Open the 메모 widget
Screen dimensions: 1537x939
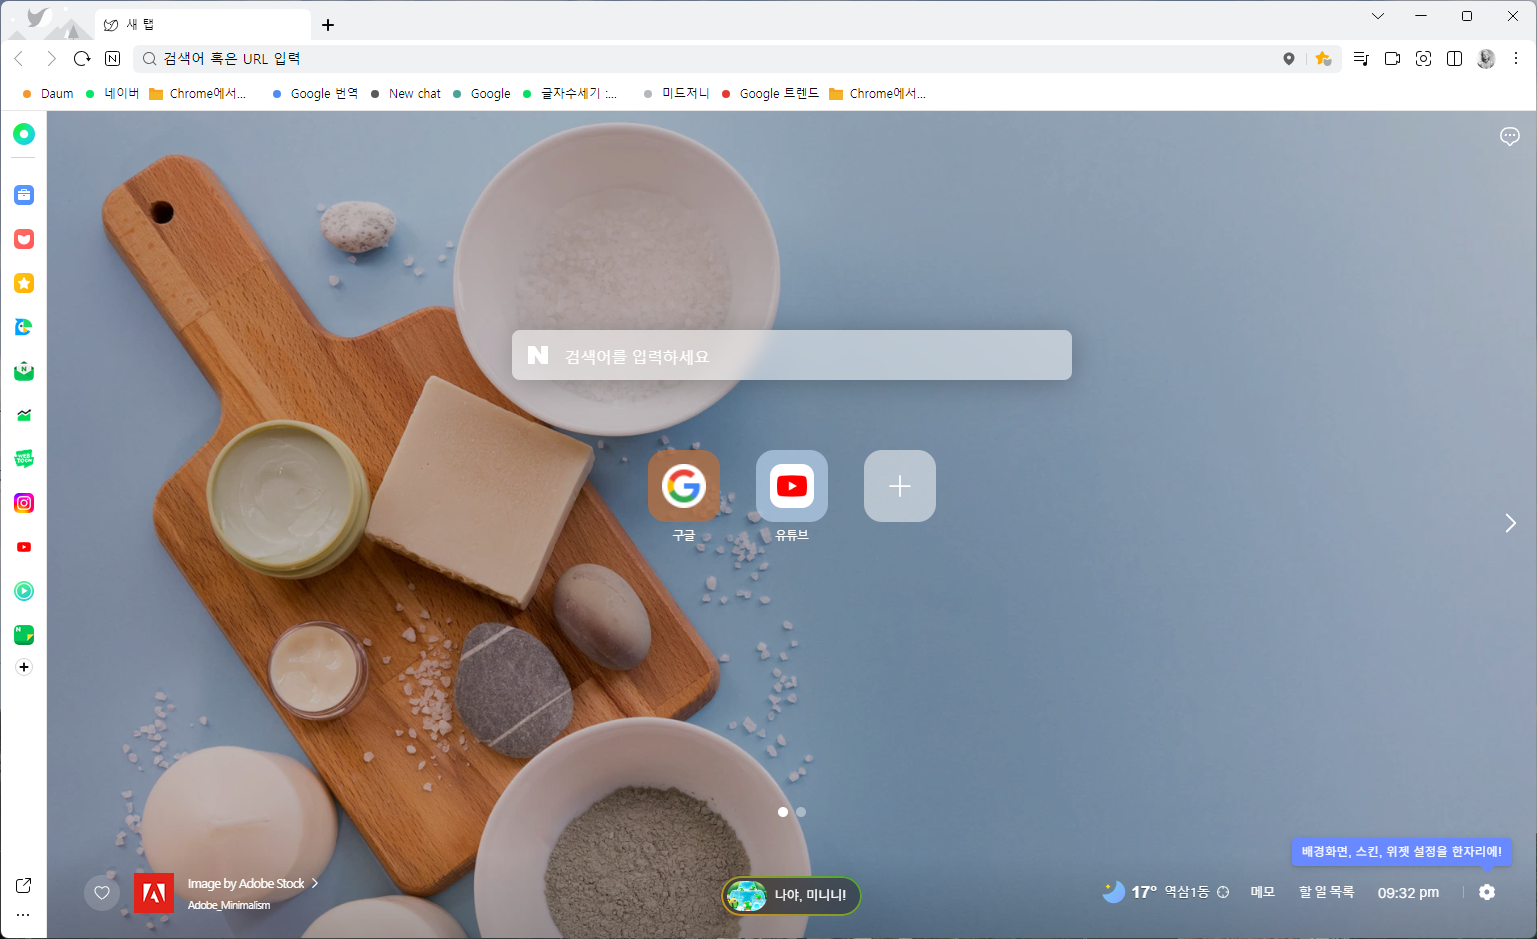pyautogui.click(x=1262, y=892)
